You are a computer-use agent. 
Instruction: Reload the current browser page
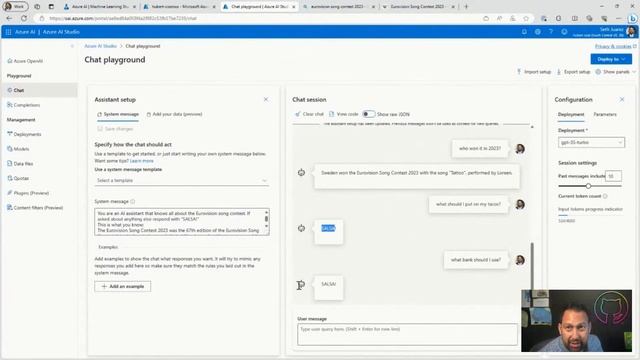click(x=24, y=18)
